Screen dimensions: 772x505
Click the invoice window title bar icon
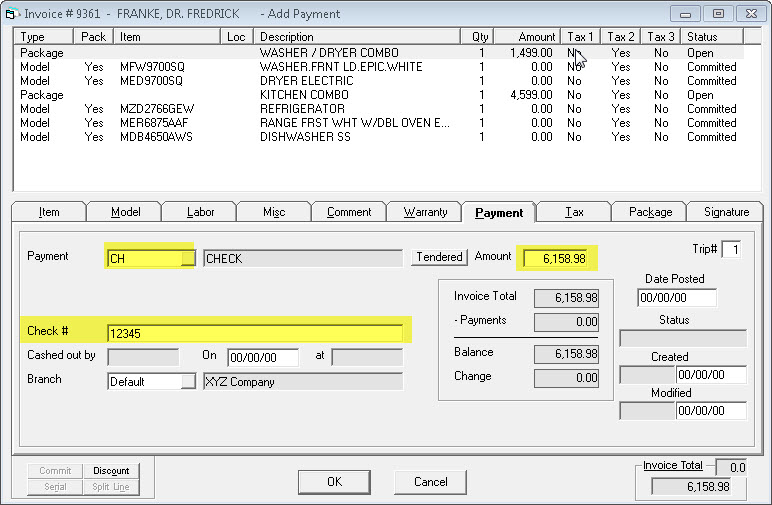[11, 14]
